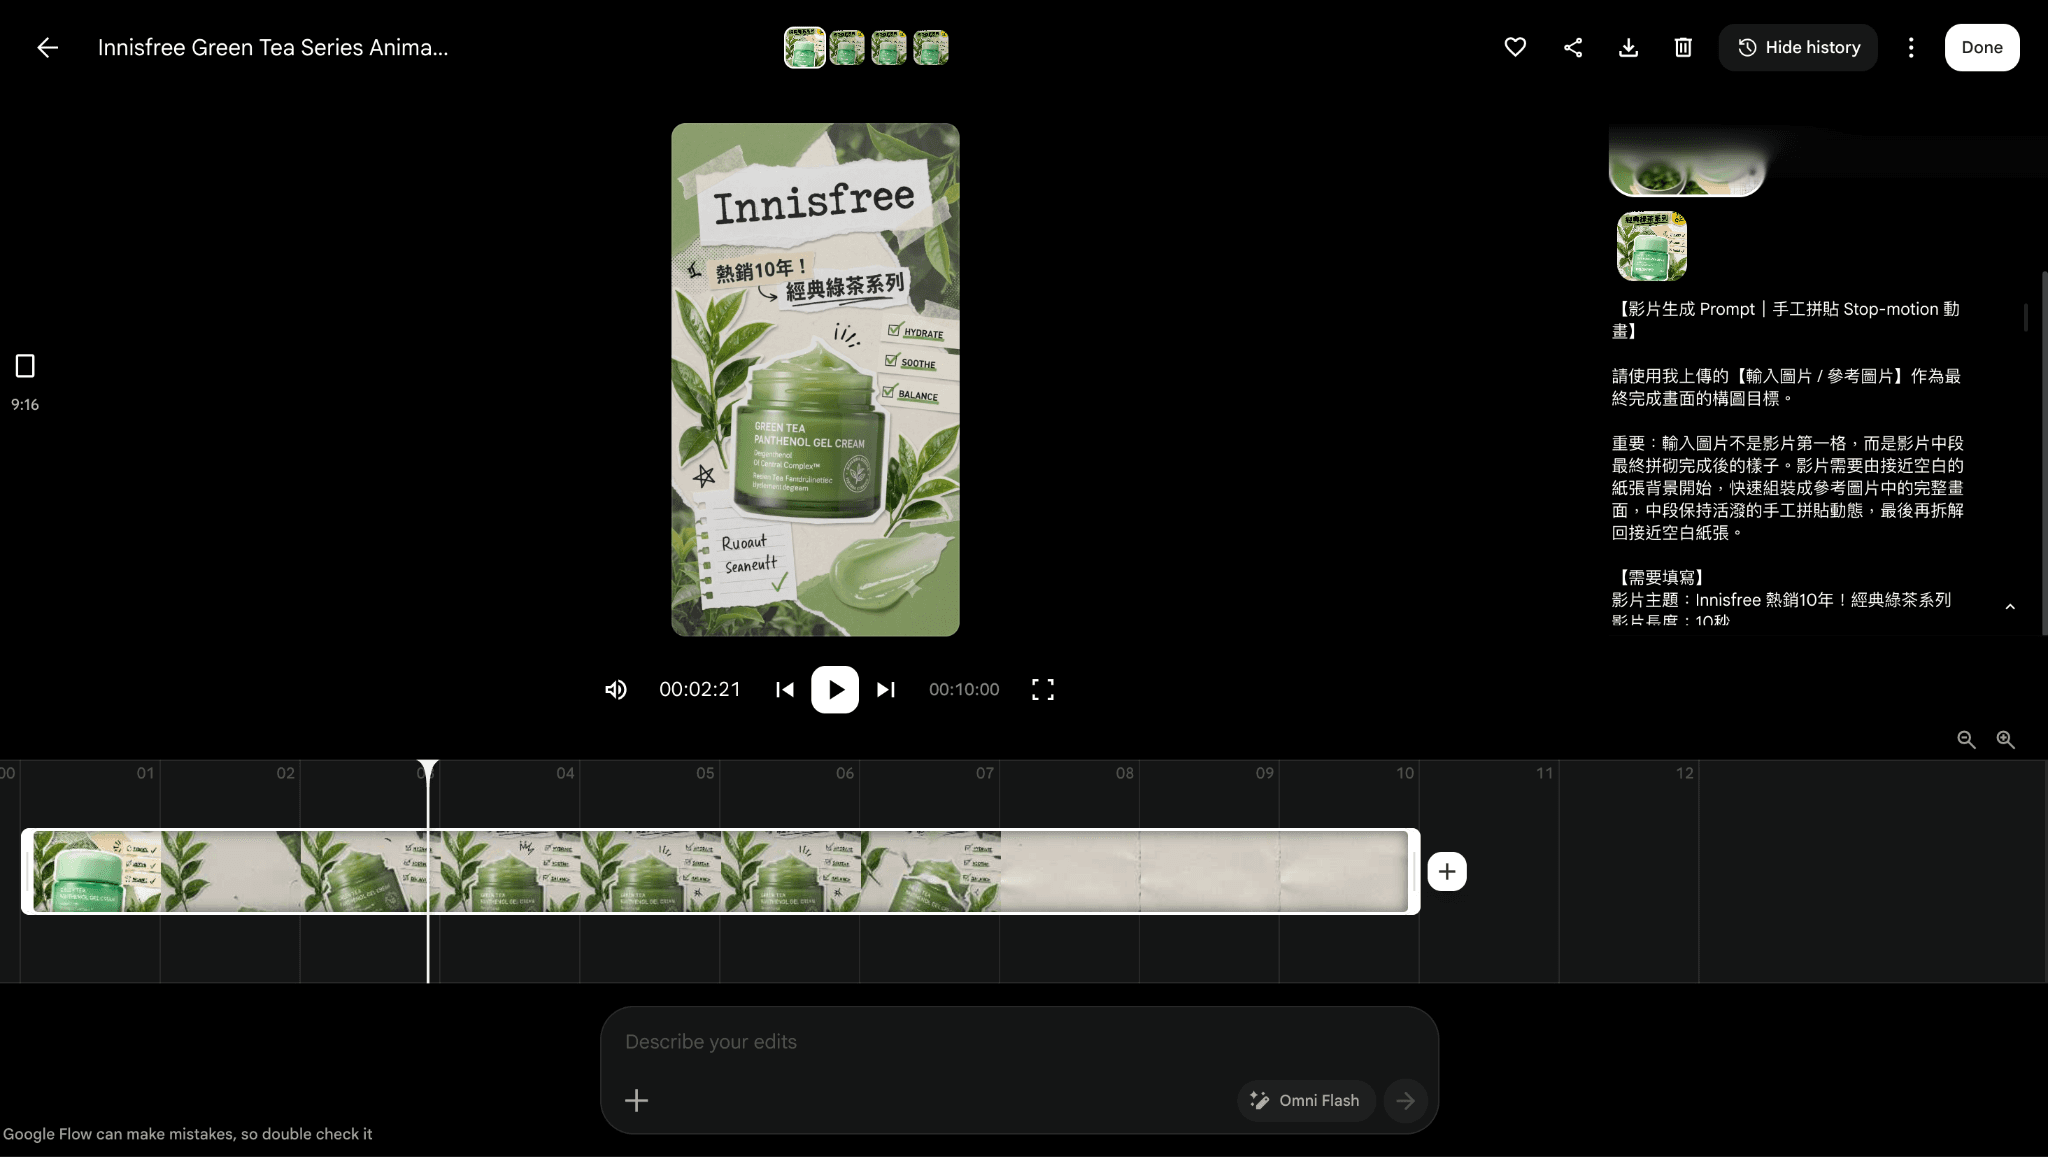Submit the edit with the arrow button

click(1405, 1100)
